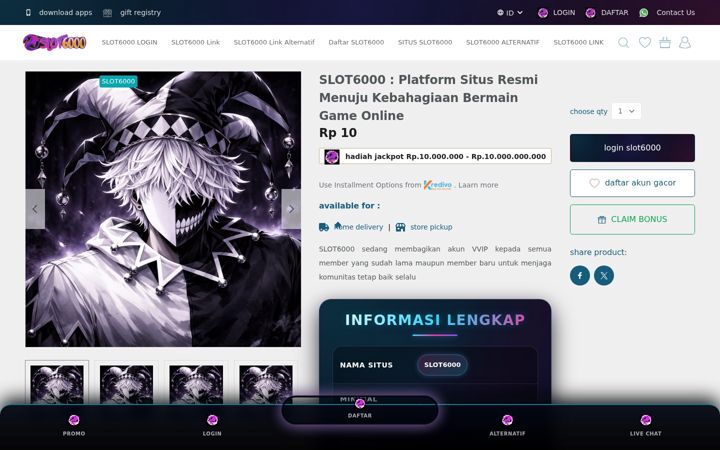This screenshot has height=450, width=720.
Task: Click the phone icon beside download apps
Action: [x=28, y=12]
